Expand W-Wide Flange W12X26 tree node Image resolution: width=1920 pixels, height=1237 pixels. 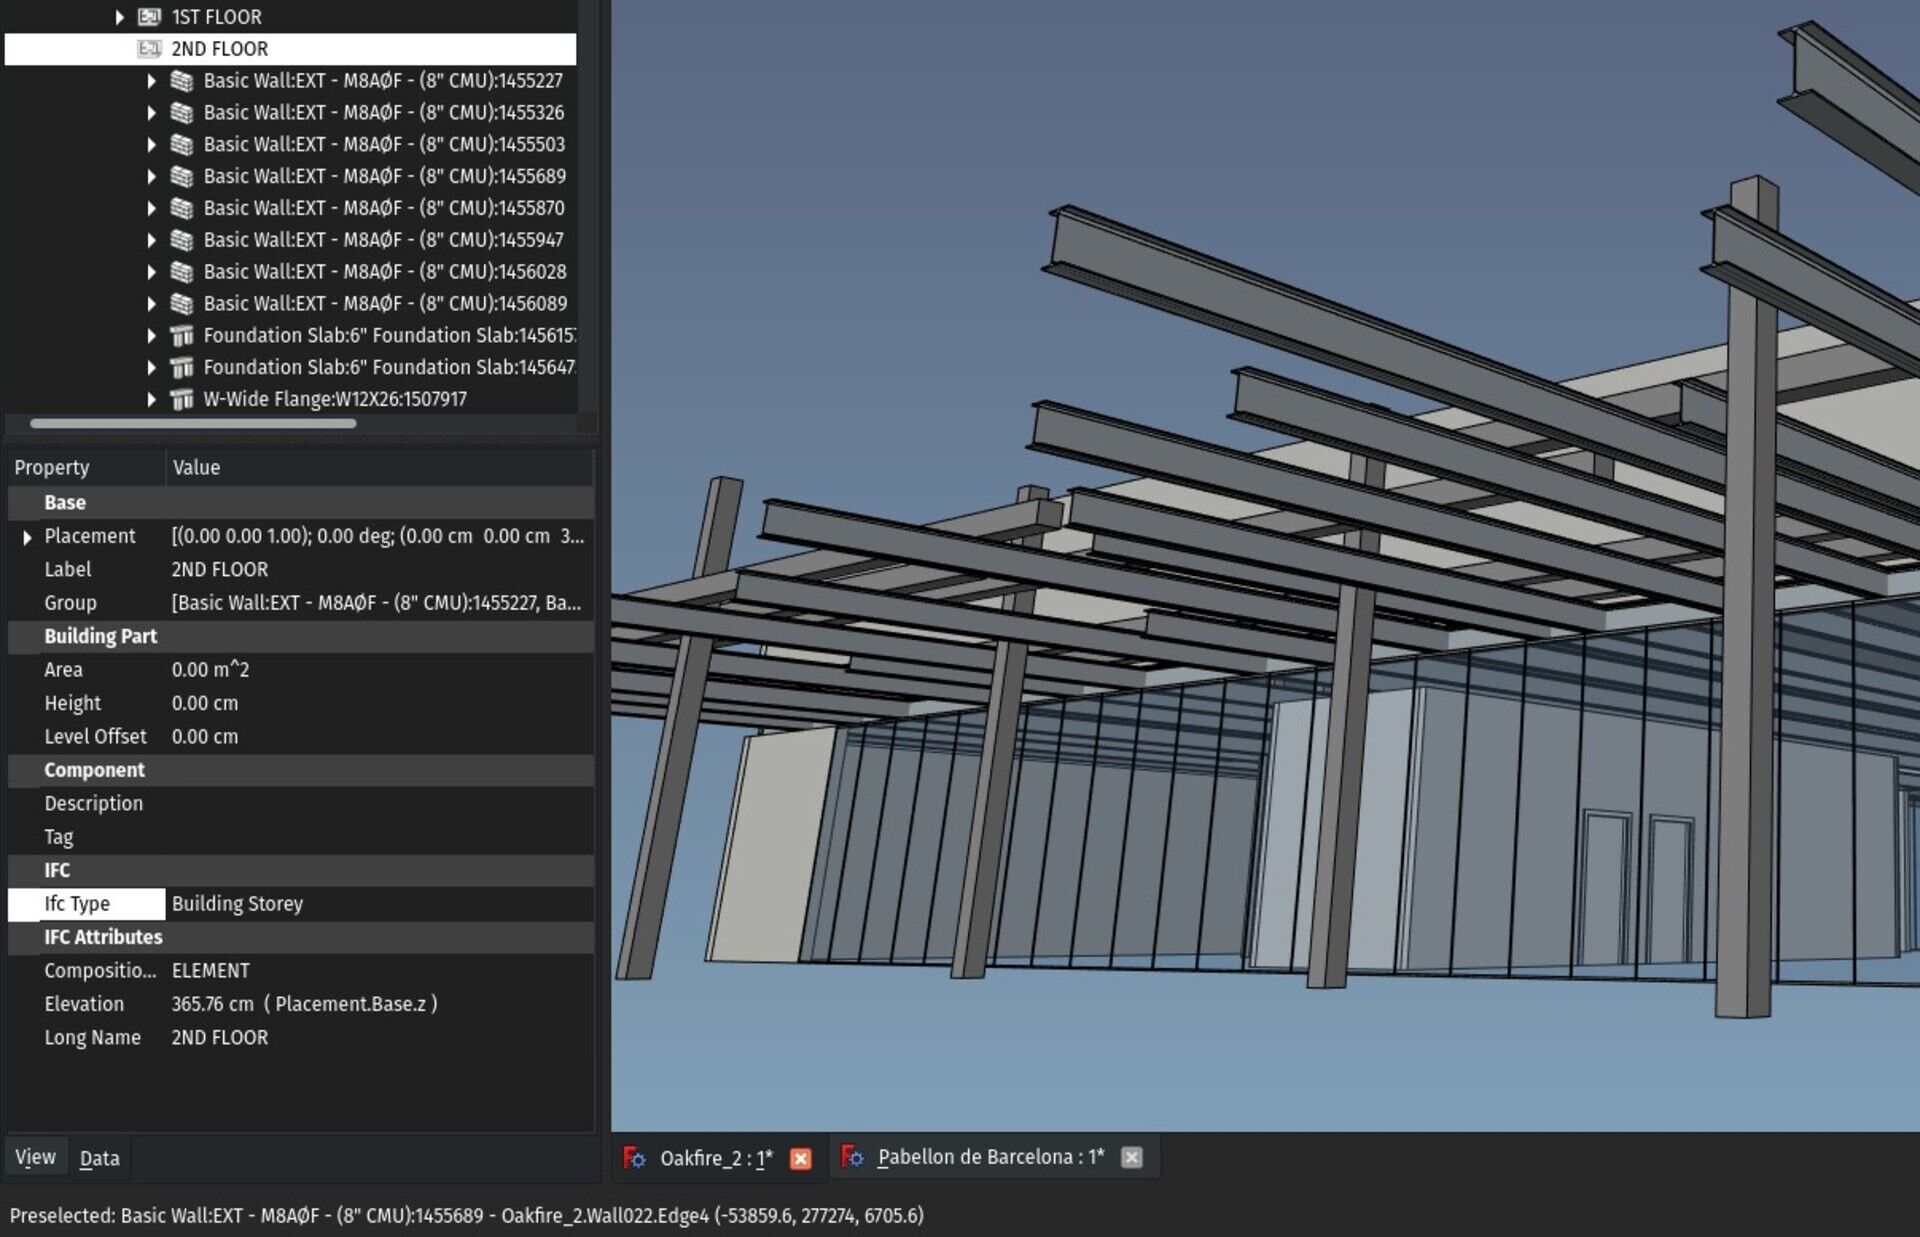point(151,400)
